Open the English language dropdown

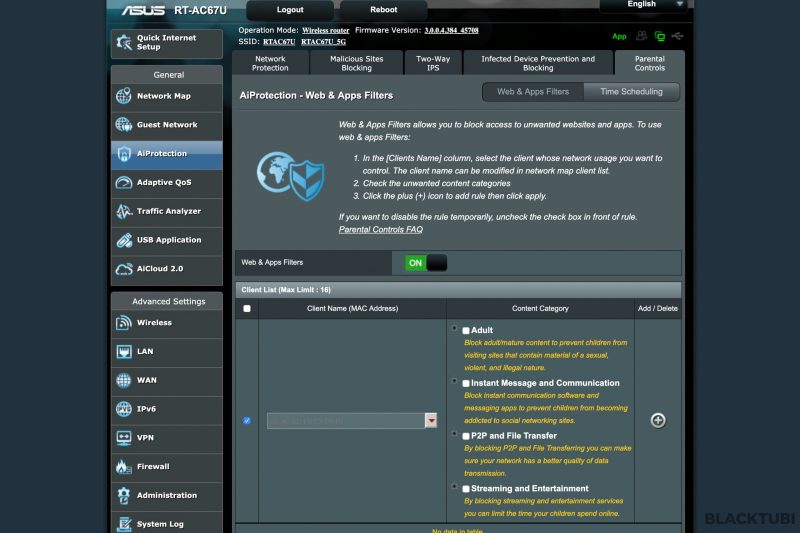coord(644,5)
